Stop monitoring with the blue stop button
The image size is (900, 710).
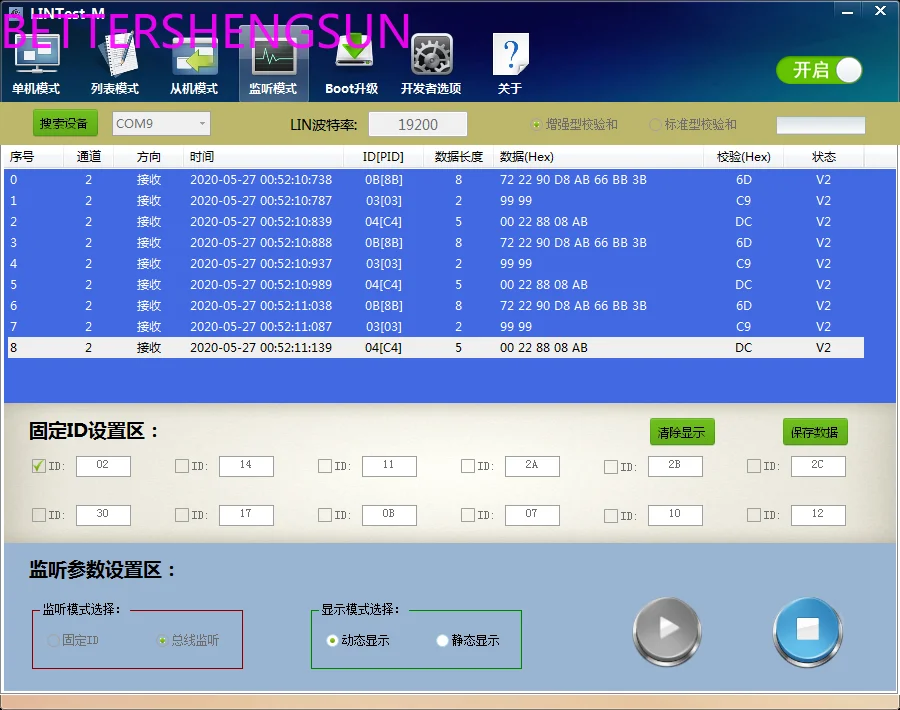pyautogui.click(x=808, y=631)
